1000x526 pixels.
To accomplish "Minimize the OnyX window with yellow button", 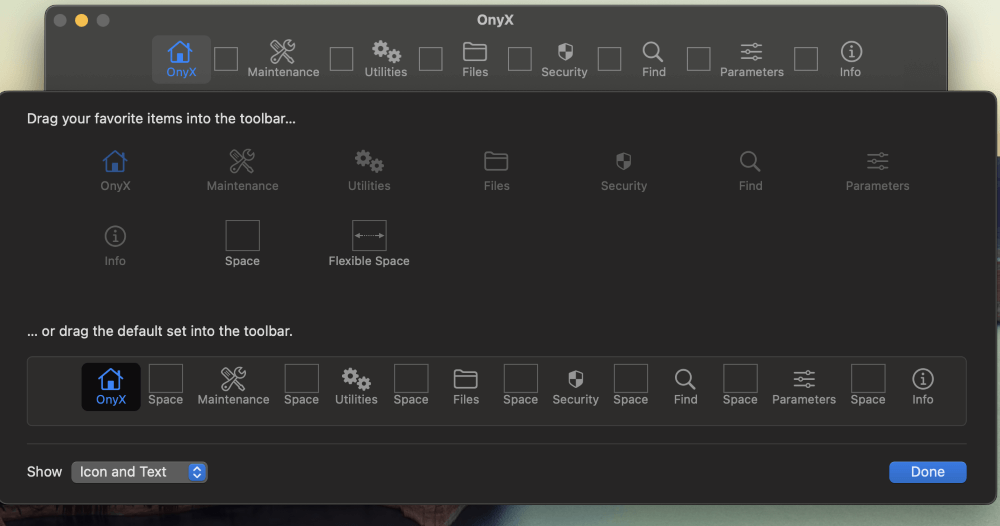I will coord(82,20).
